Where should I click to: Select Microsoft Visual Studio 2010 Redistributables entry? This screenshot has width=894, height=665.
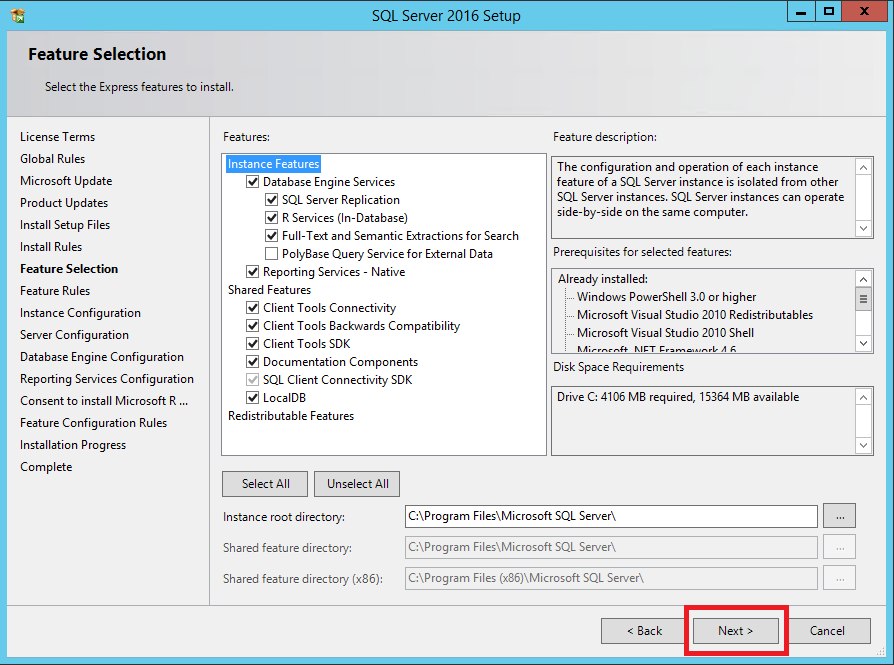click(695, 315)
